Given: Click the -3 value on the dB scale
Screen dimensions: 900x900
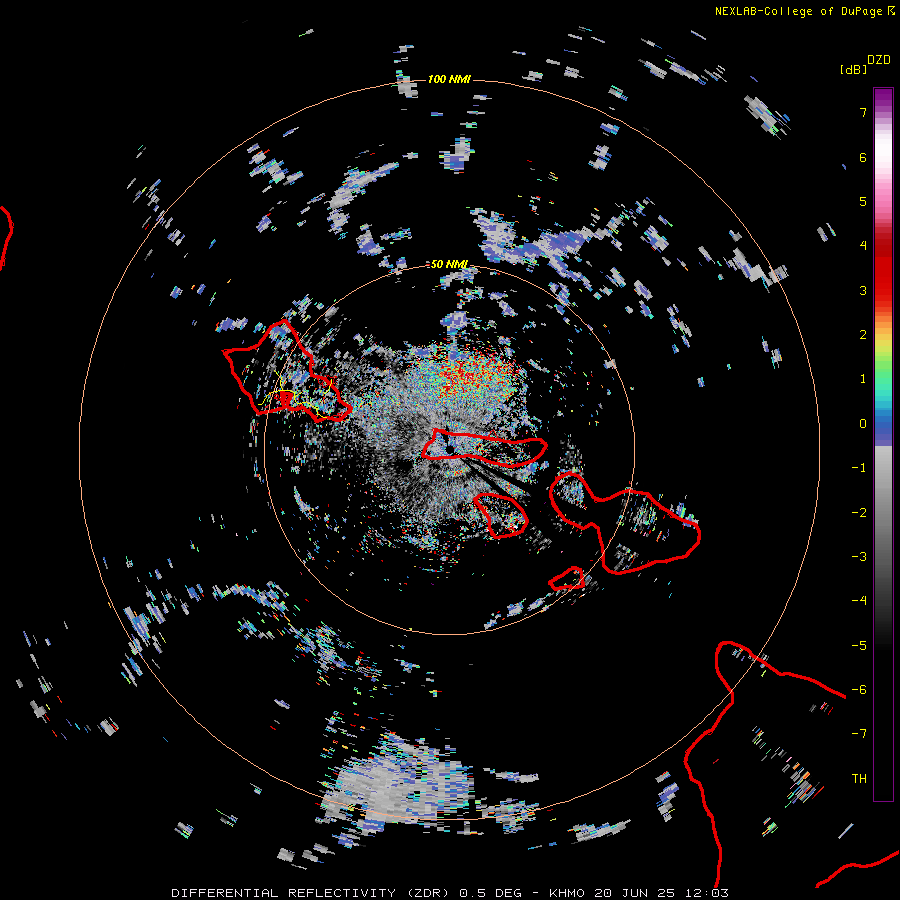Looking at the screenshot, I should (859, 557).
